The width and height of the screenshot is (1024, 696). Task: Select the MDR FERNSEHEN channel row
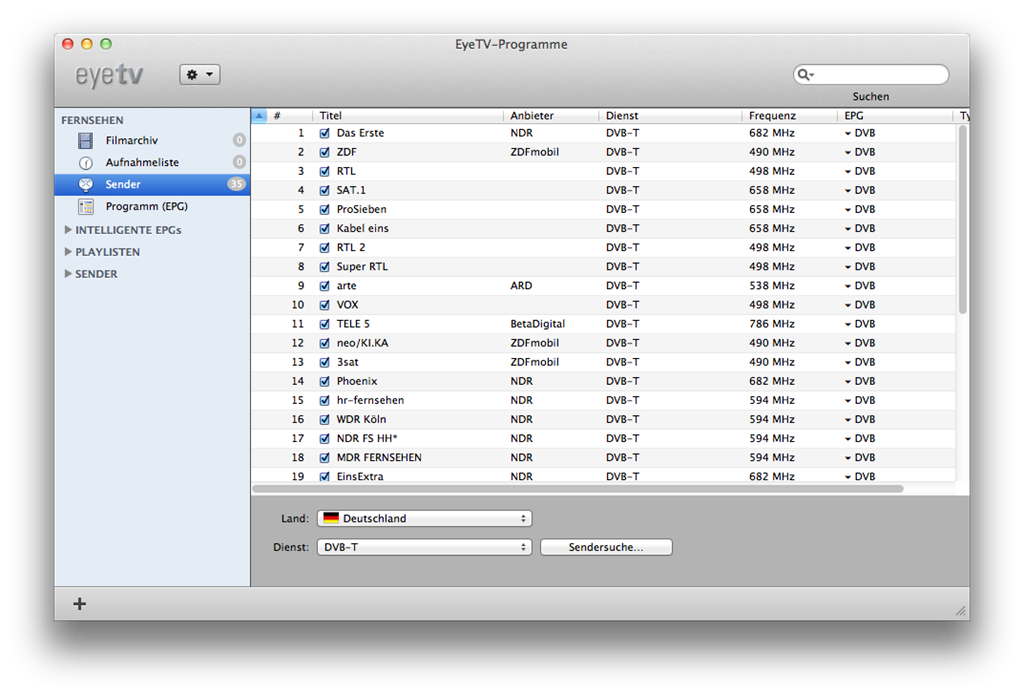(603, 458)
